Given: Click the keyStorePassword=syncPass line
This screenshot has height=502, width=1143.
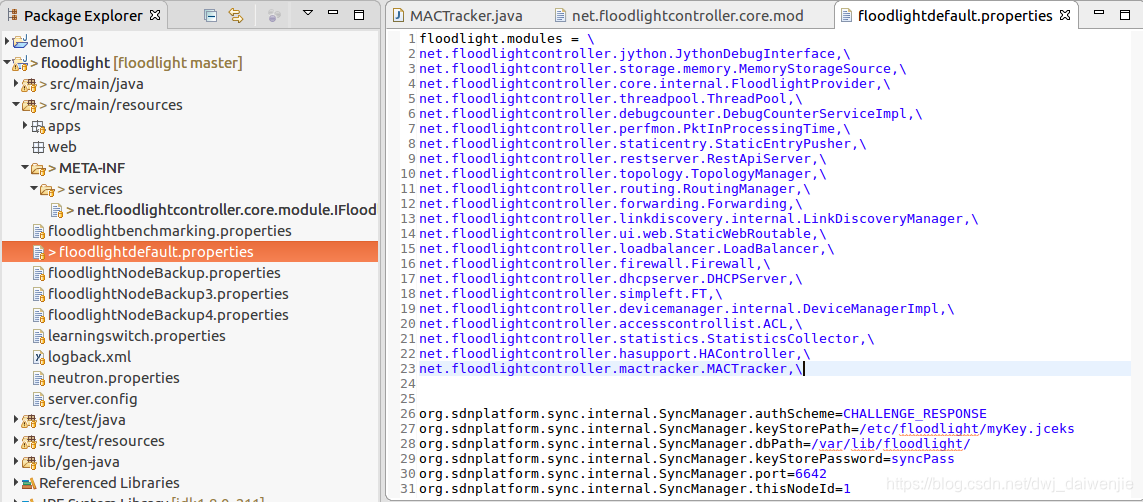Looking at the screenshot, I should (687, 458).
